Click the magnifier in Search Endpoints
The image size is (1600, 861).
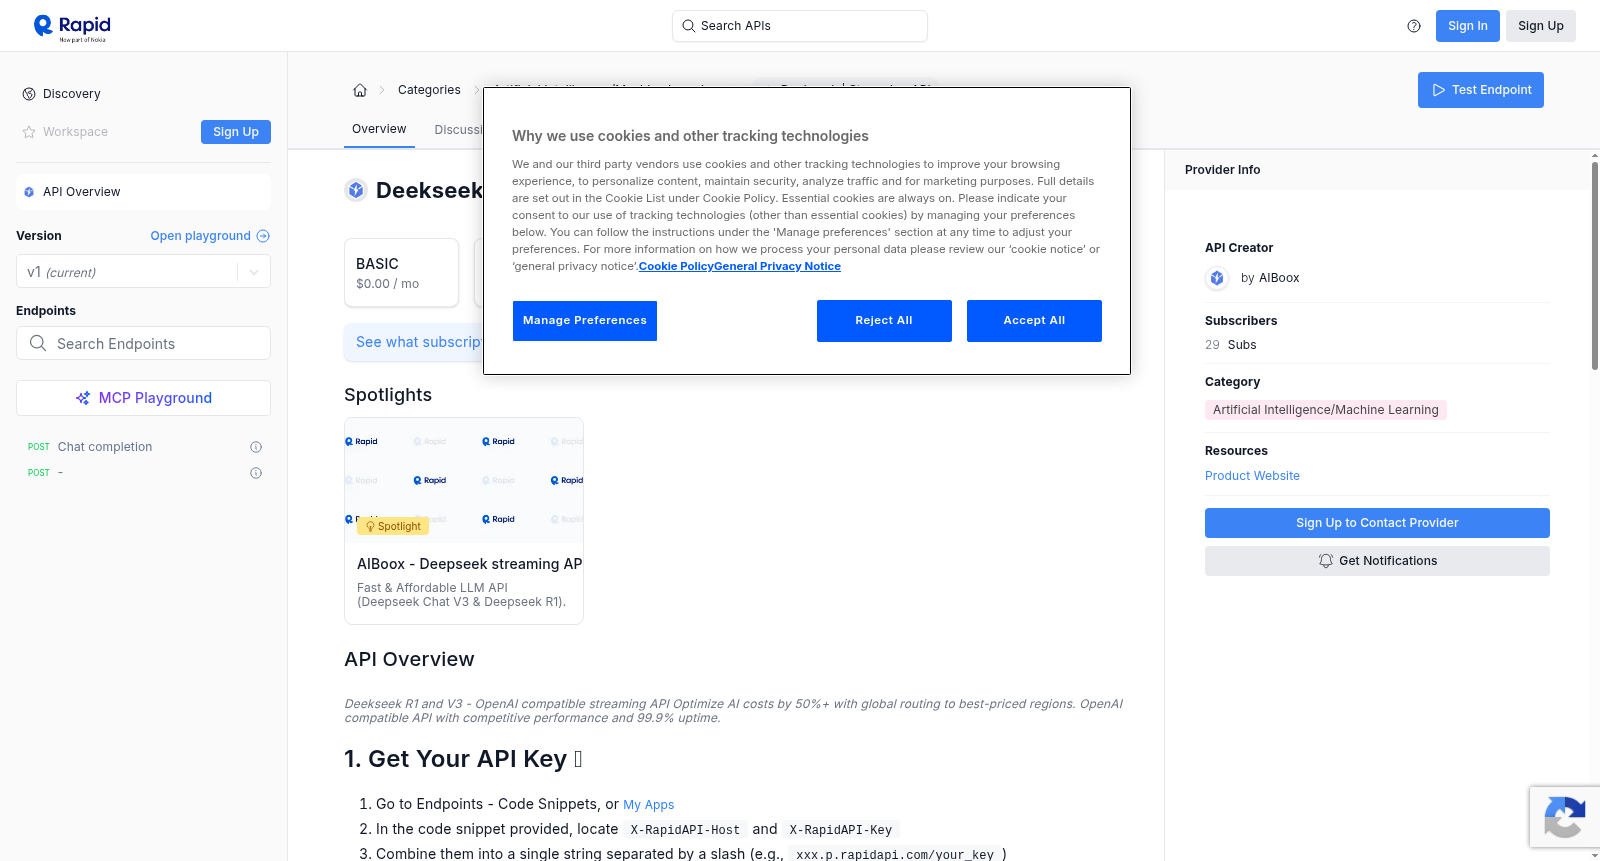pos(38,343)
